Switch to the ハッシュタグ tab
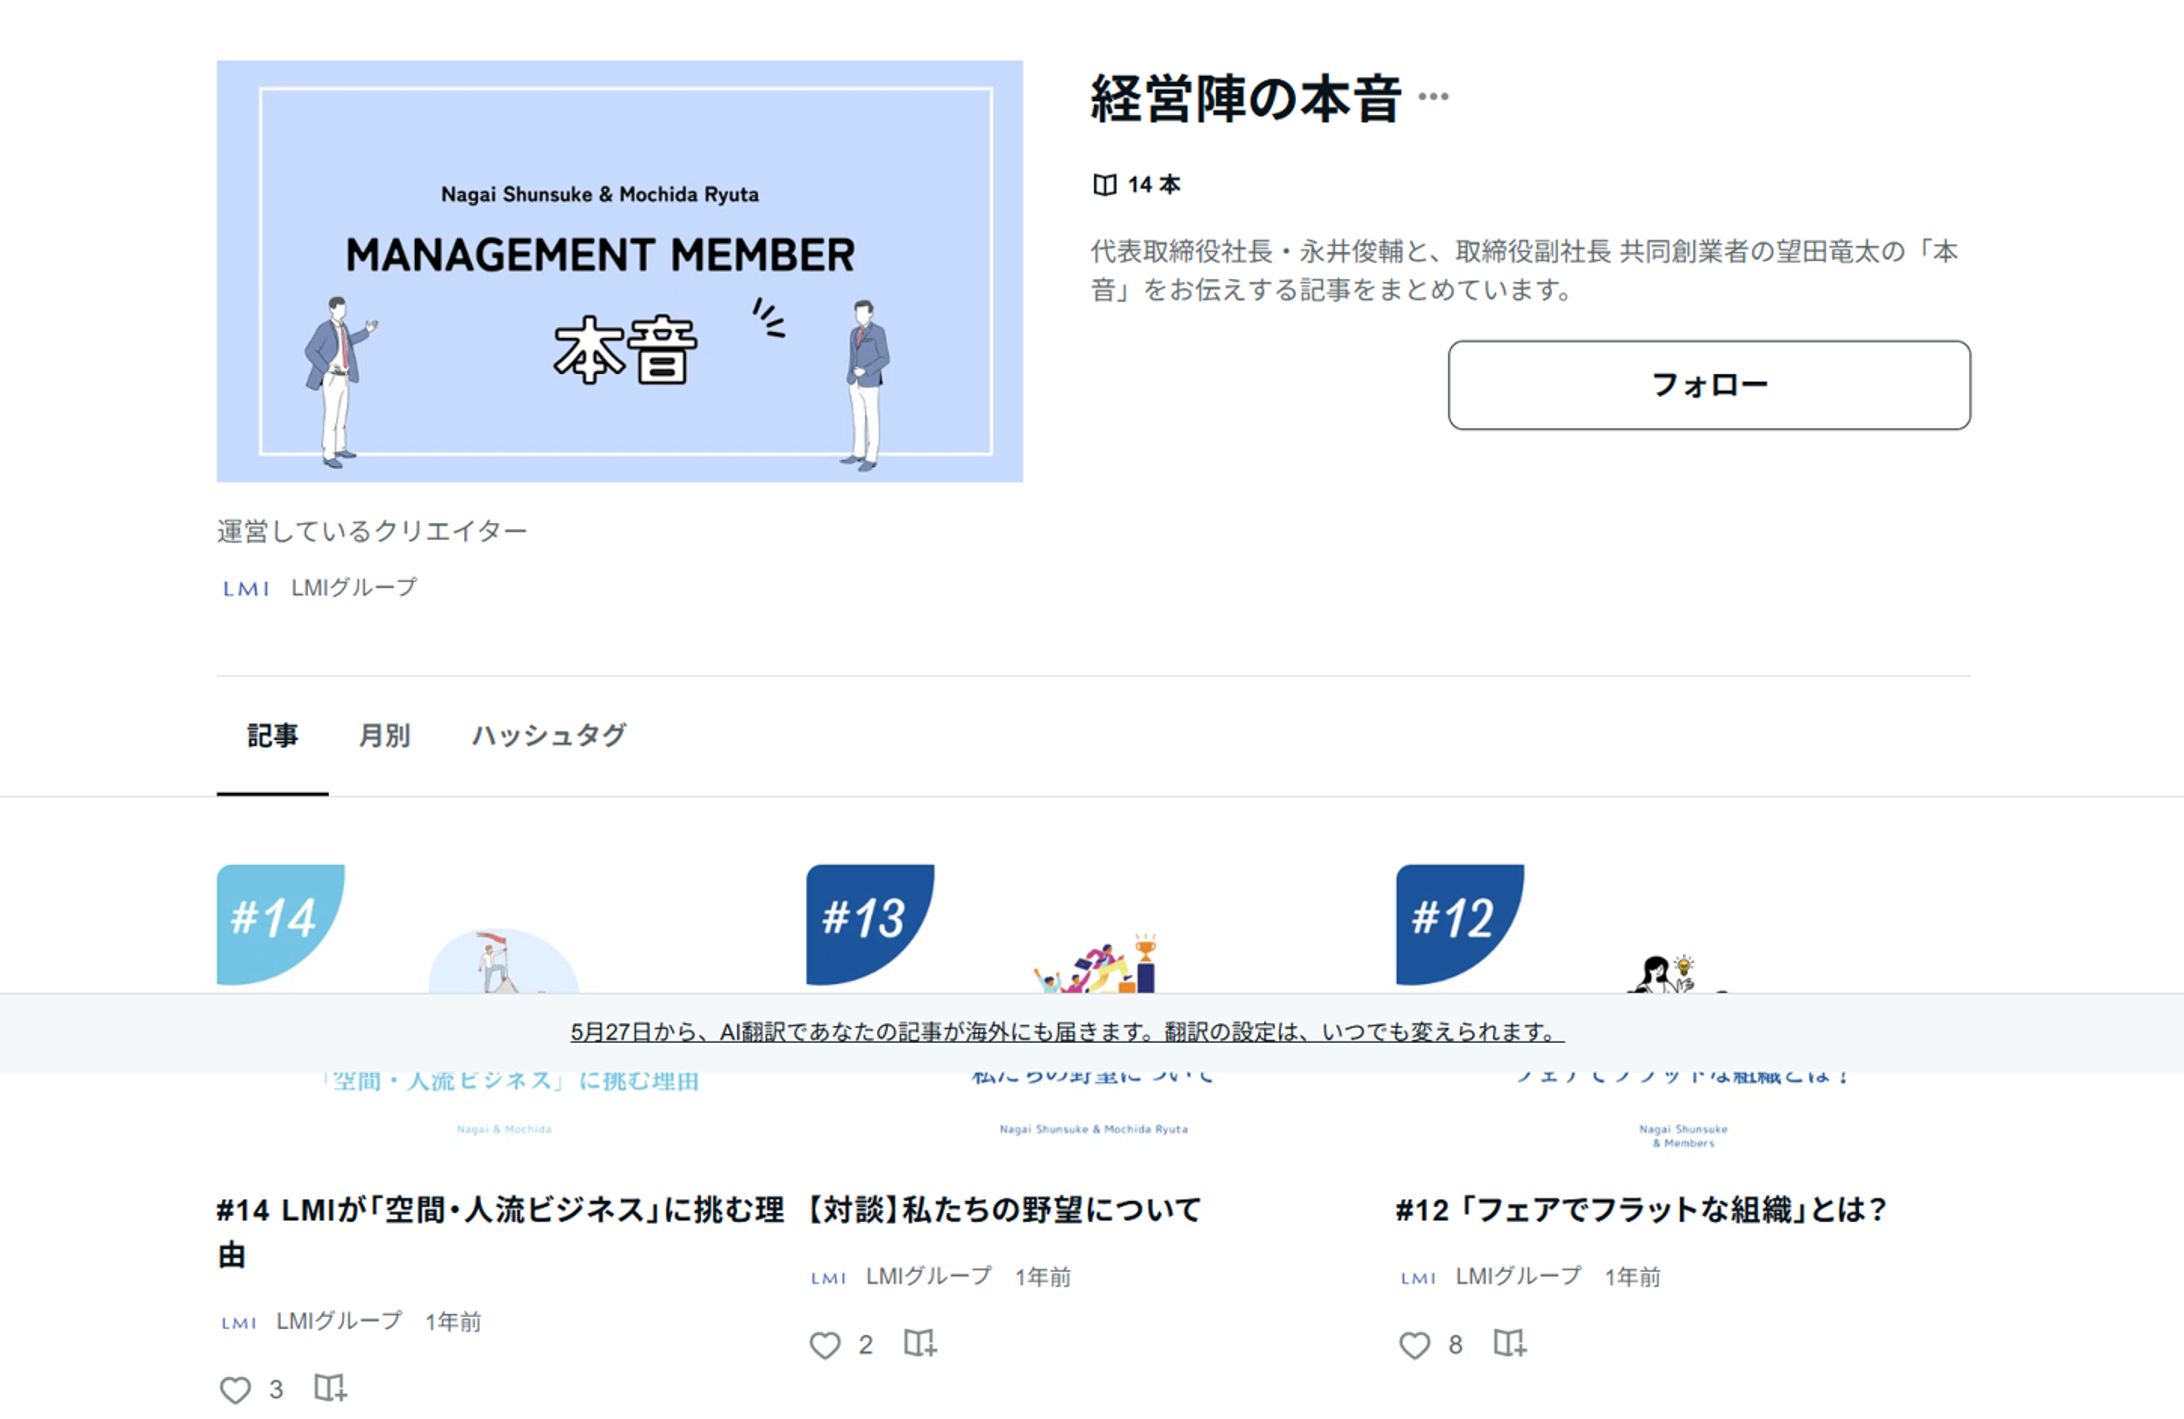Screen dimensions: 2184x1419 tap(549, 736)
